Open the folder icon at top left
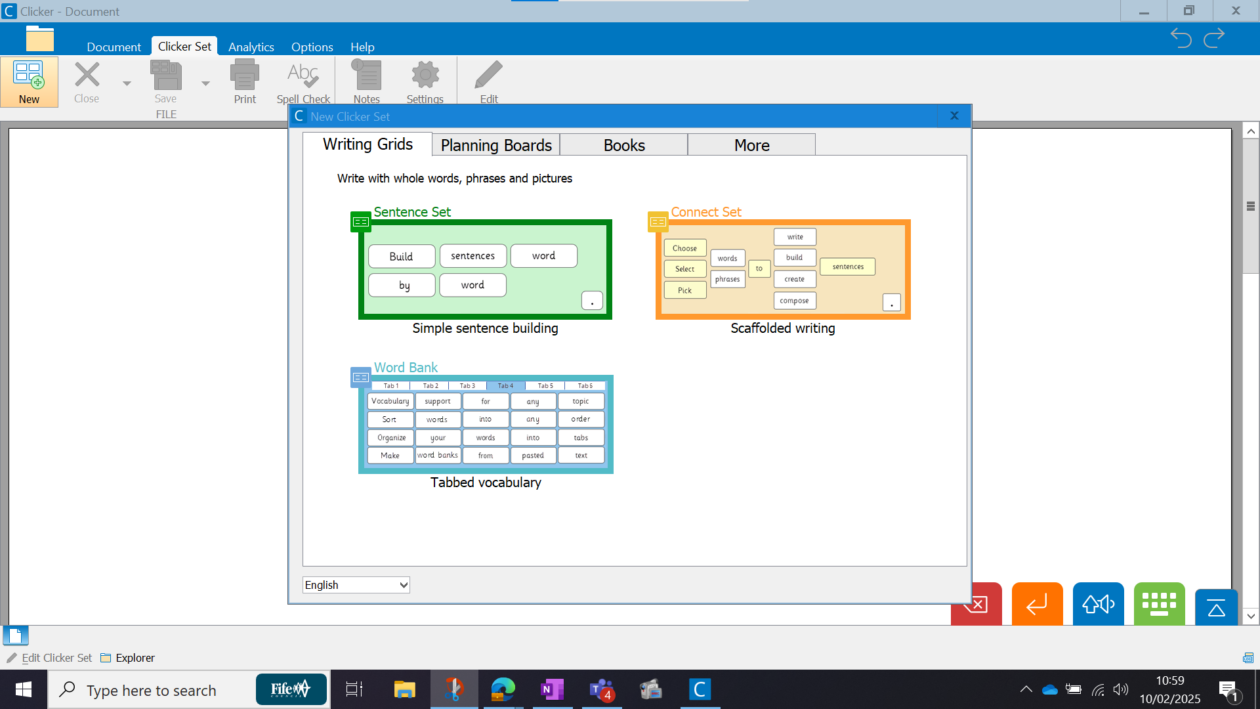The image size is (1260, 709). click(40, 39)
